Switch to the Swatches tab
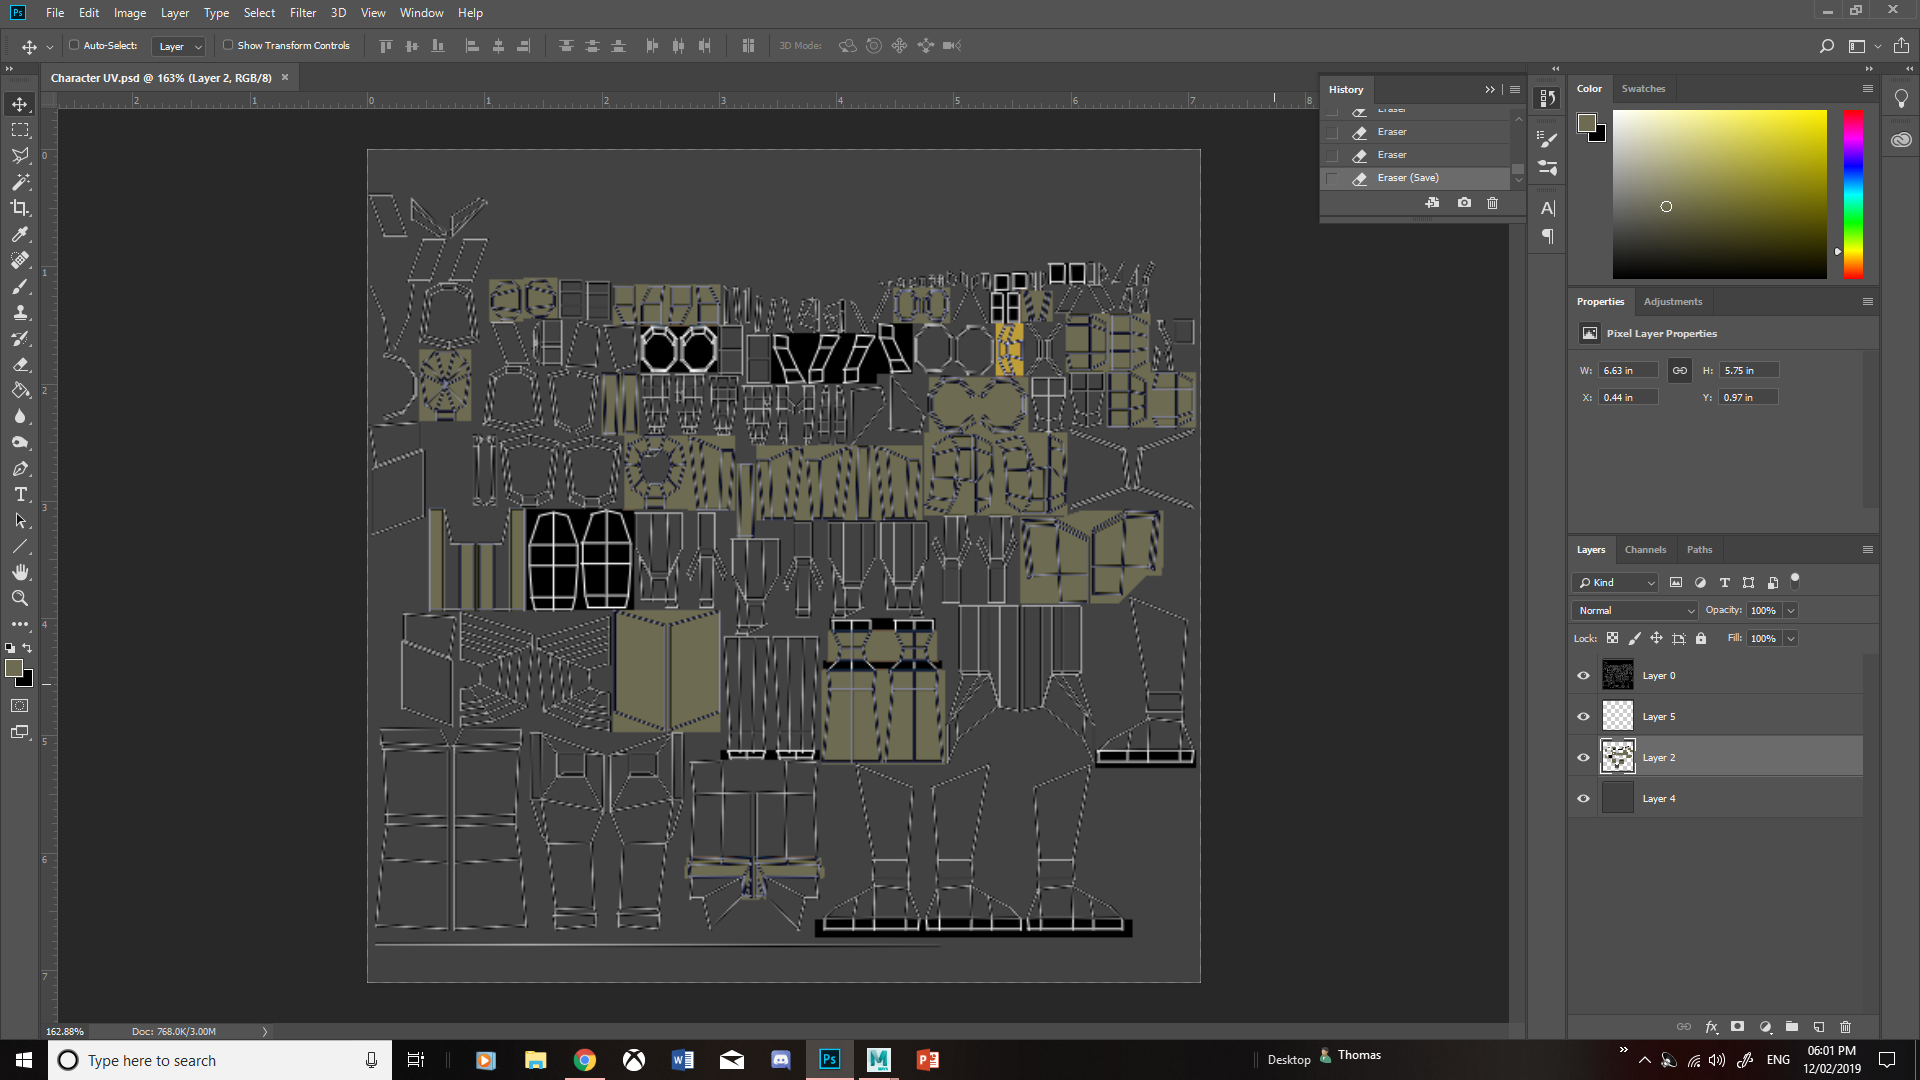The image size is (1920, 1080). coord(1643,88)
